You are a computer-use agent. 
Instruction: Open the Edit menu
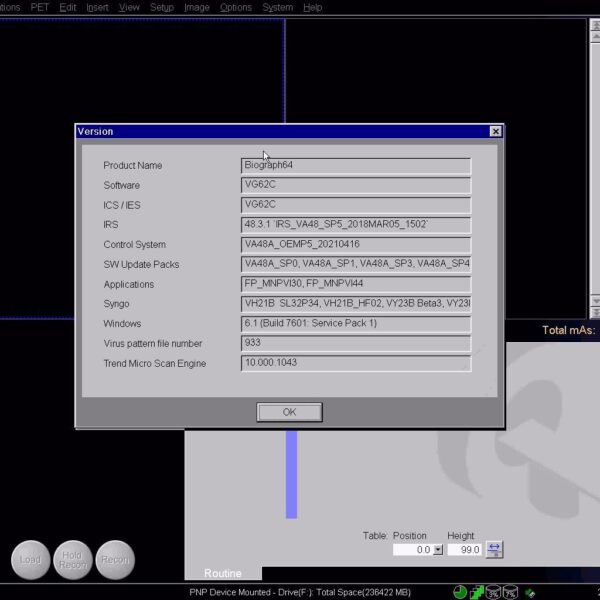coord(68,7)
